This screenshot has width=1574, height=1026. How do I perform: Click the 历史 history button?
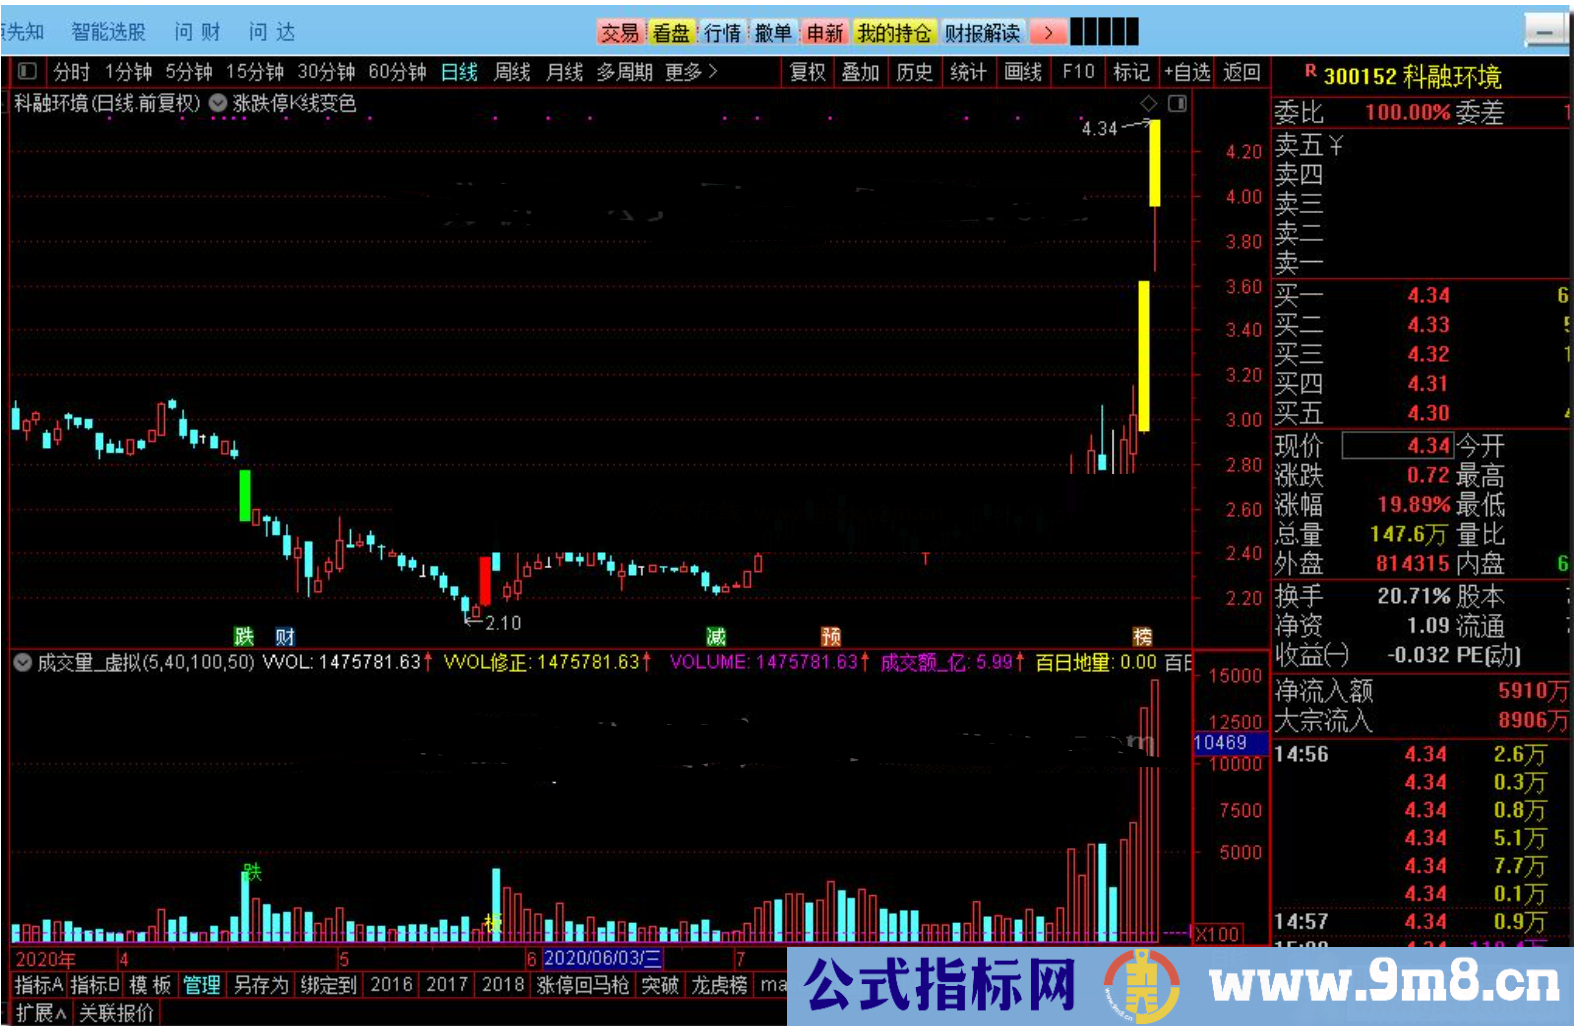coord(914,72)
